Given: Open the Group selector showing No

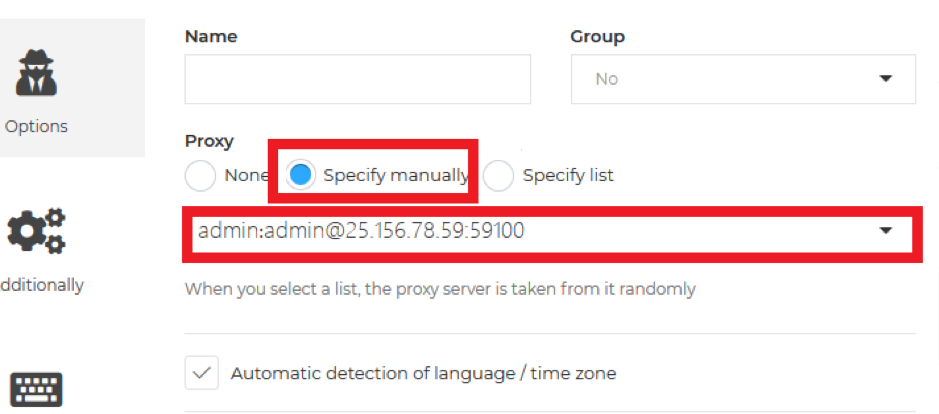Looking at the screenshot, I should [743, 79].
